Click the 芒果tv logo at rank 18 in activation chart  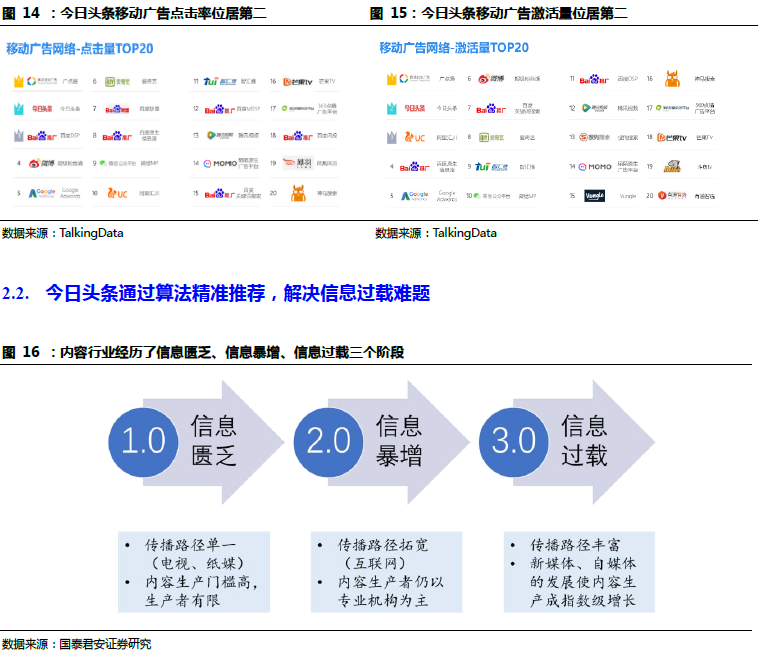click(x=672, y=137)
